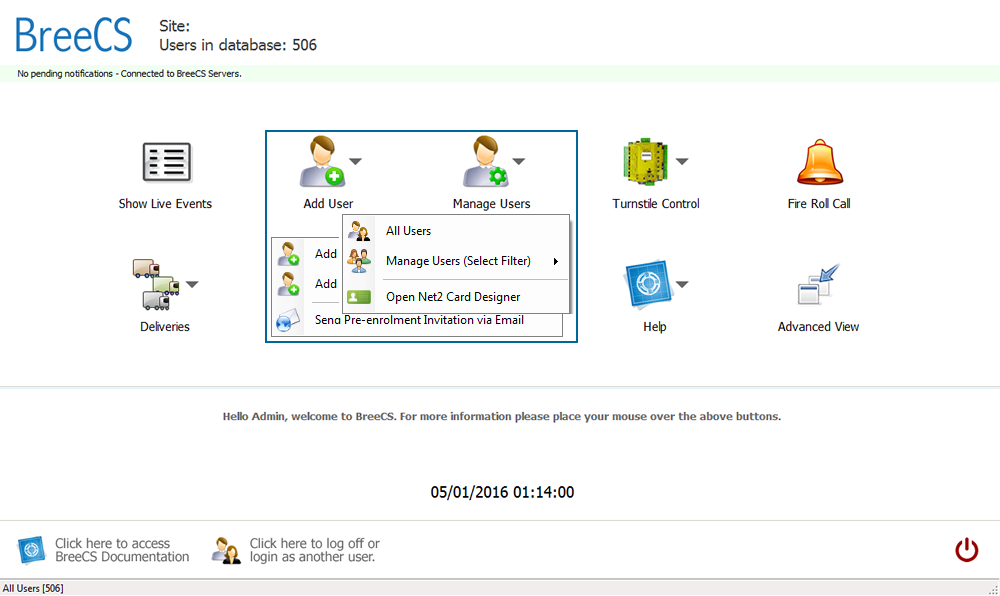Expand the Add User dropdown arrow
1000x596 pixels.
(x=355, y=162)
